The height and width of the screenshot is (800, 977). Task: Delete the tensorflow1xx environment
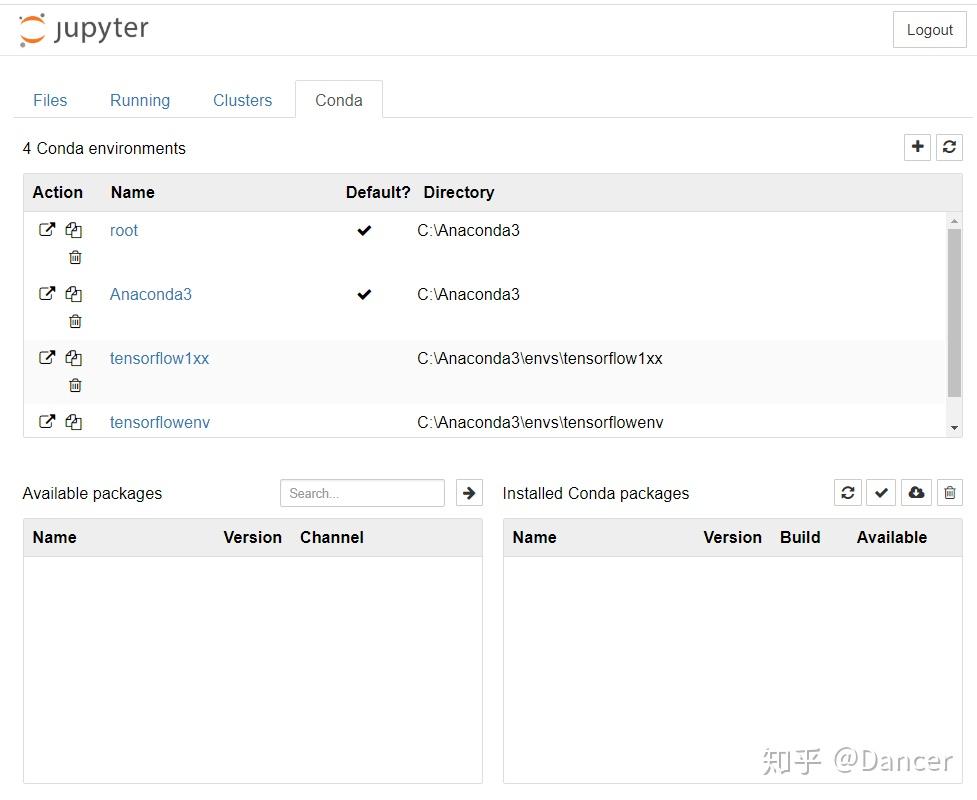pyautogui.click(x=75, y=385)
